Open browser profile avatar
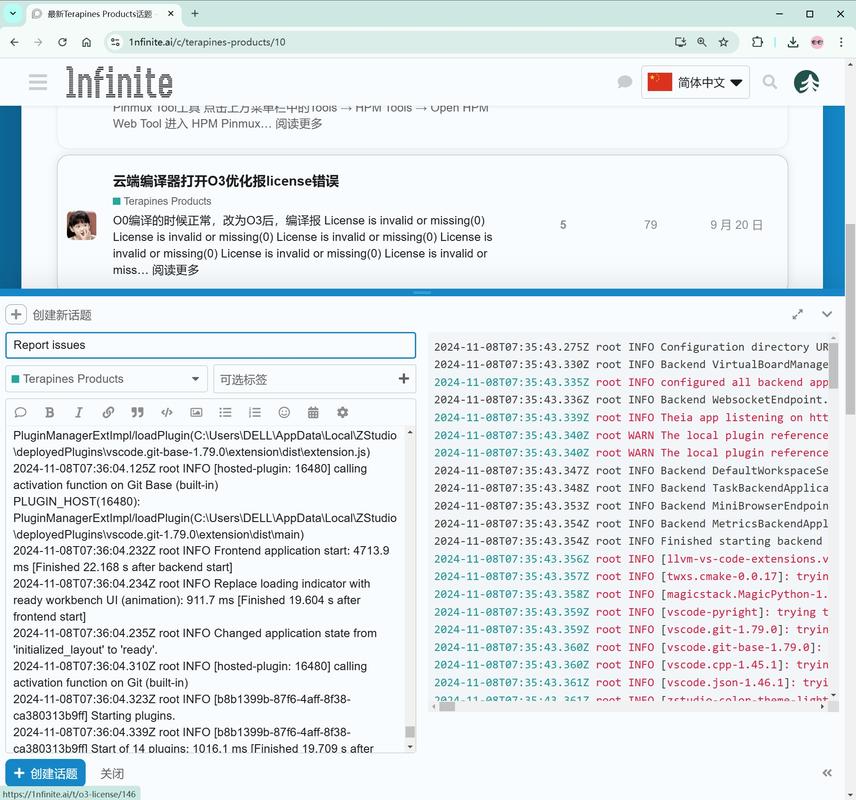Image resolution: width=856 pixels, height=800 pixels. pos(817,42)
